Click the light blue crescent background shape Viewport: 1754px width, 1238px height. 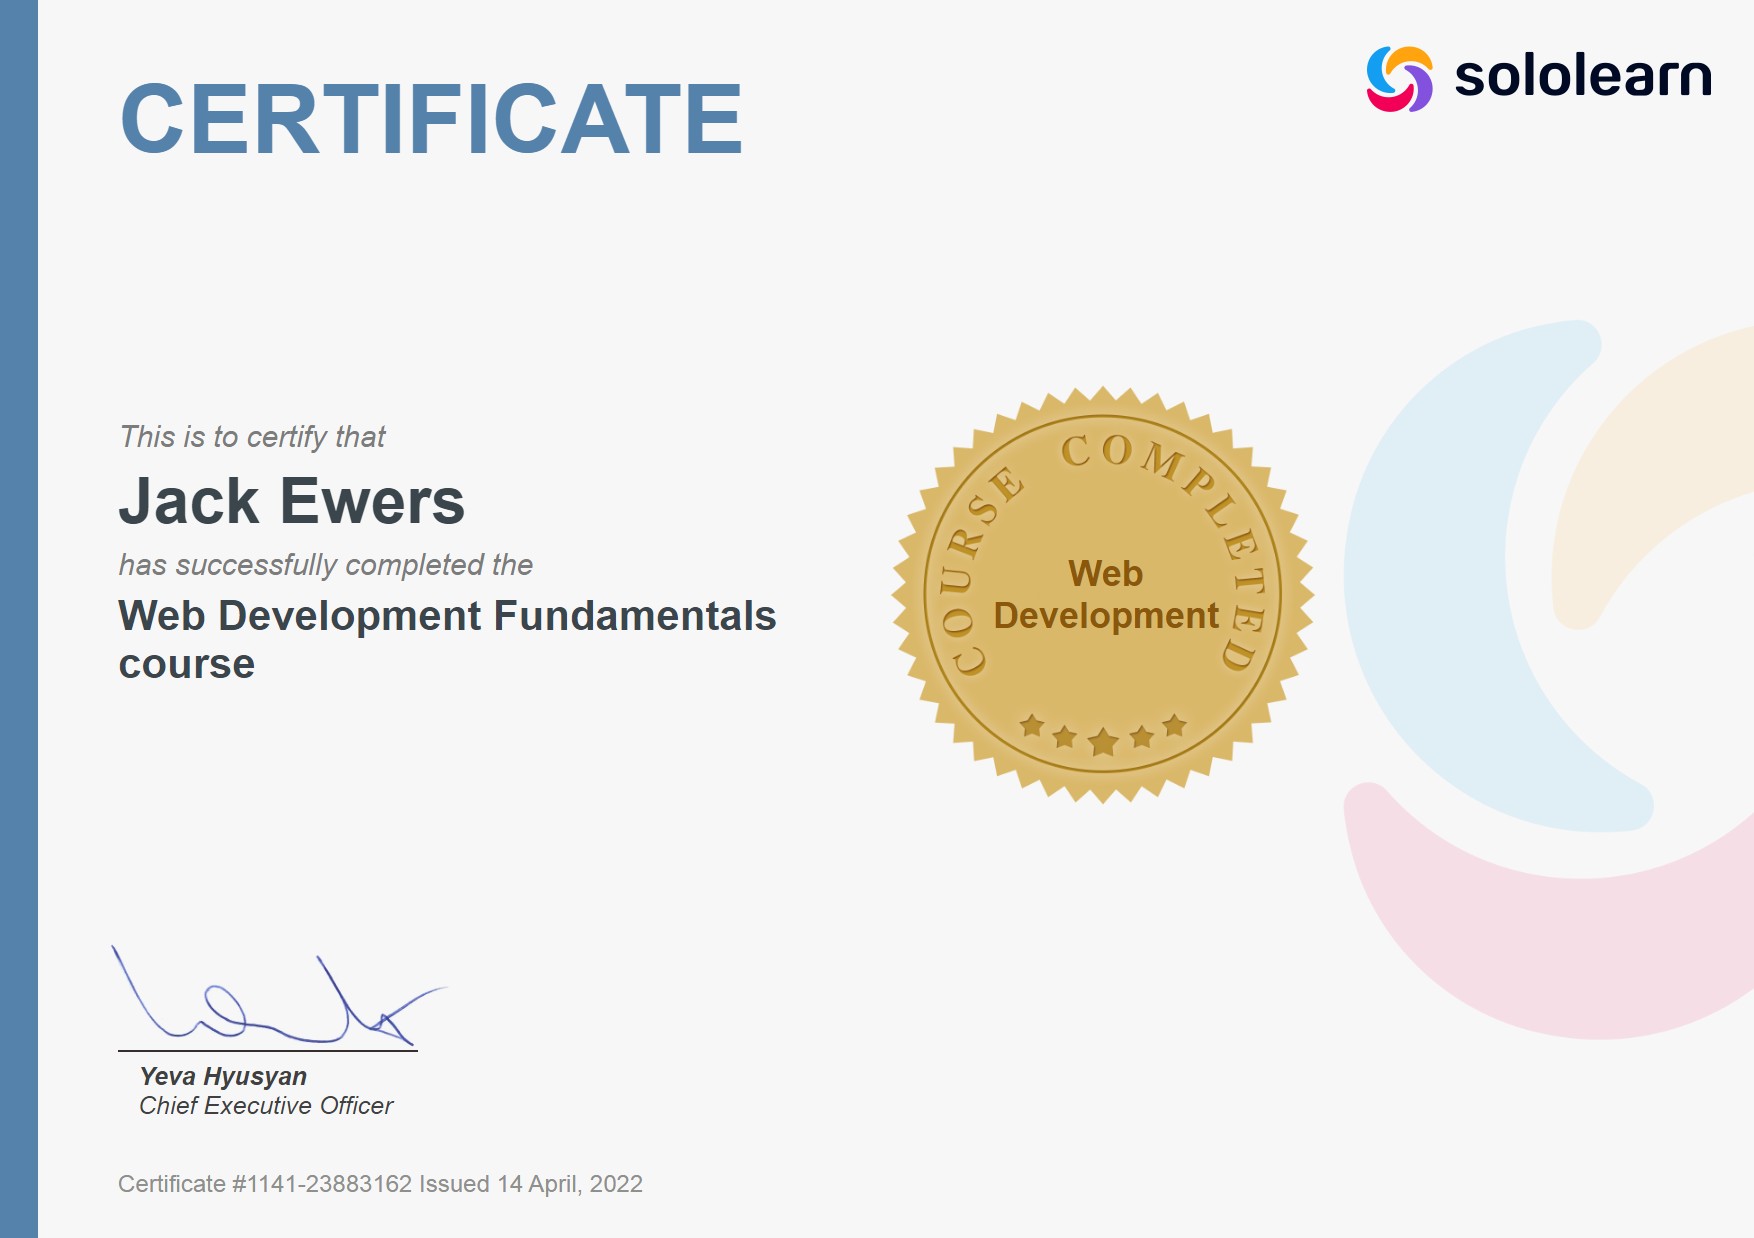pyautogui.click(x=1420, y=600)
